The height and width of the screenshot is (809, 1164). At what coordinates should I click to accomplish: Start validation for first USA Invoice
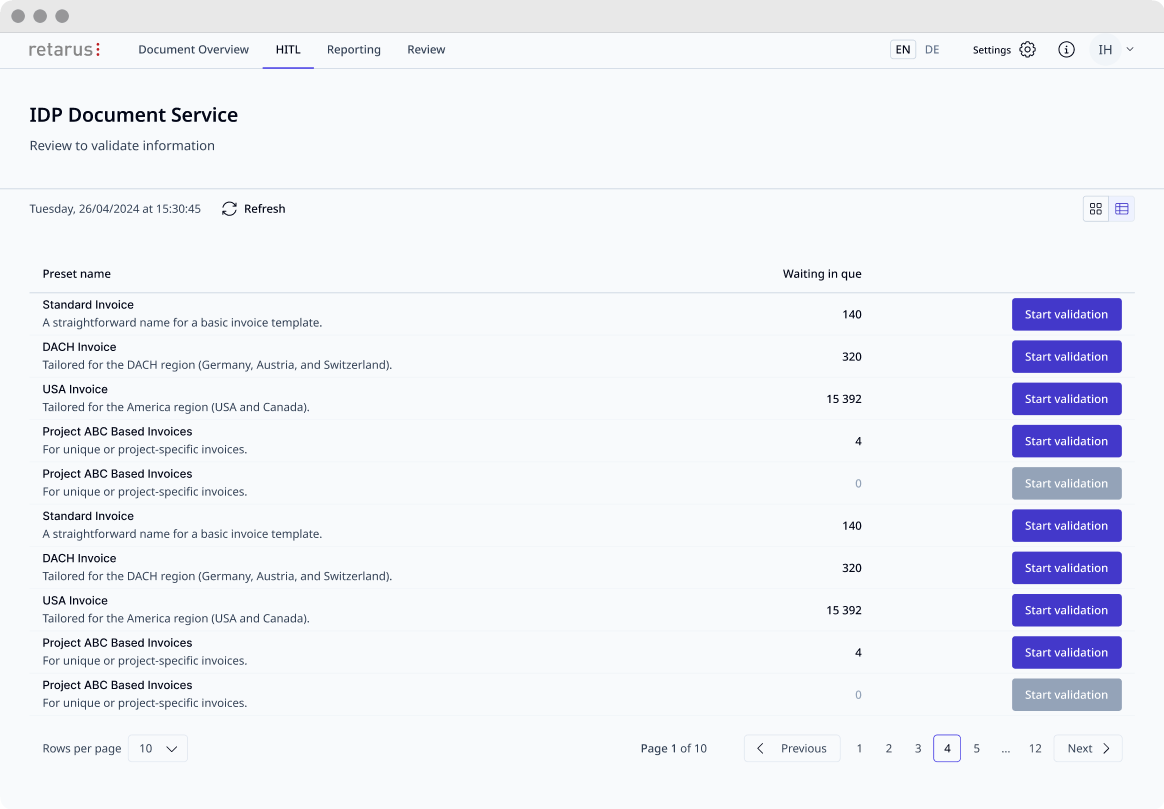tap(1066, 399)
